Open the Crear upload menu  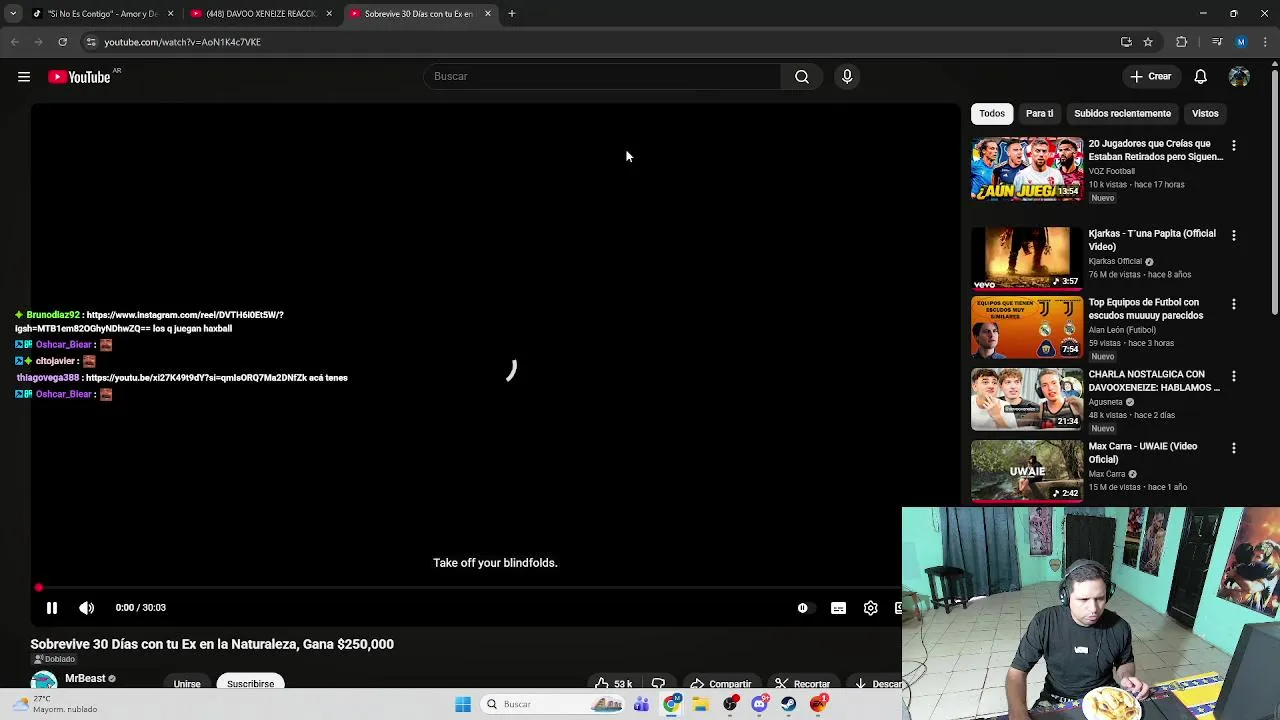click(x=1151, y=77)
